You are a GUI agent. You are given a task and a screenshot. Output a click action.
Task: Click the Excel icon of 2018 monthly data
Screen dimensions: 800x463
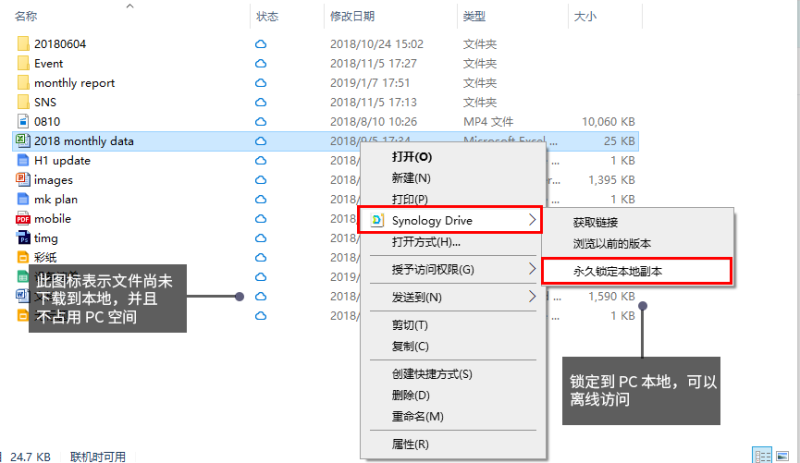[x=22, y=140]
